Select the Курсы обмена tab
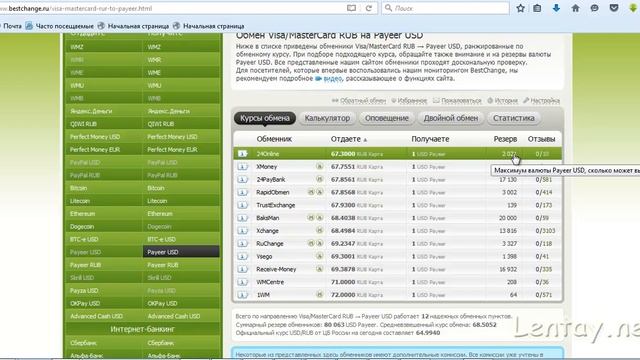The width and height of the screenshot is (640, 360). click(265, 118)
